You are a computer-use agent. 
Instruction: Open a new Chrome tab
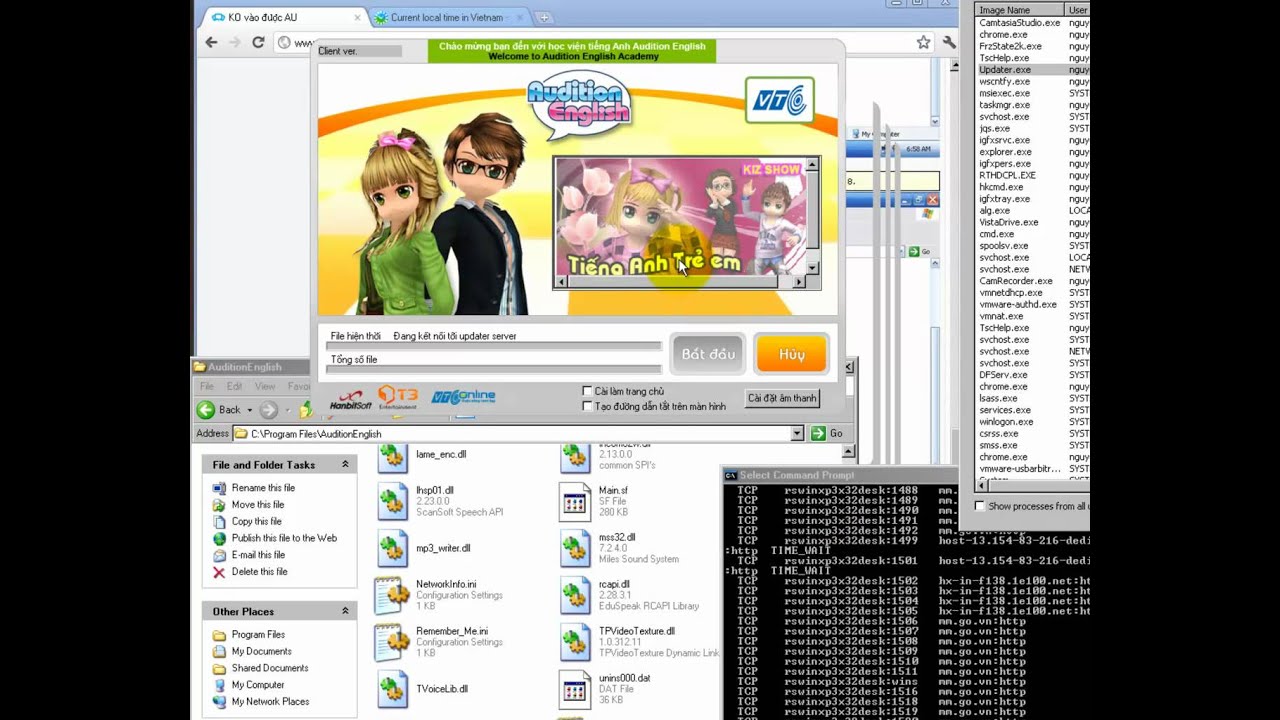coord(544,17)
